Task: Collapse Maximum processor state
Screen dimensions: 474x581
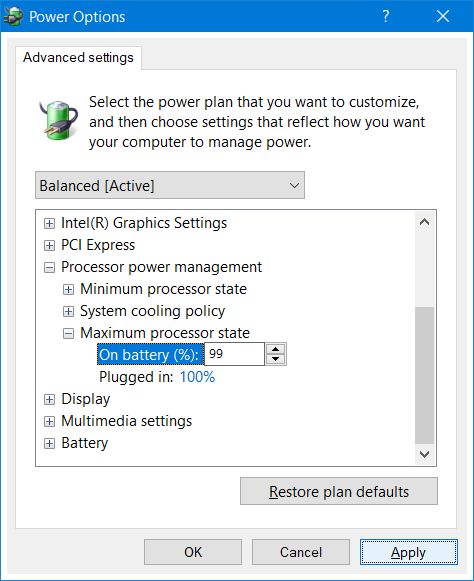Action: tap(68, 333)
